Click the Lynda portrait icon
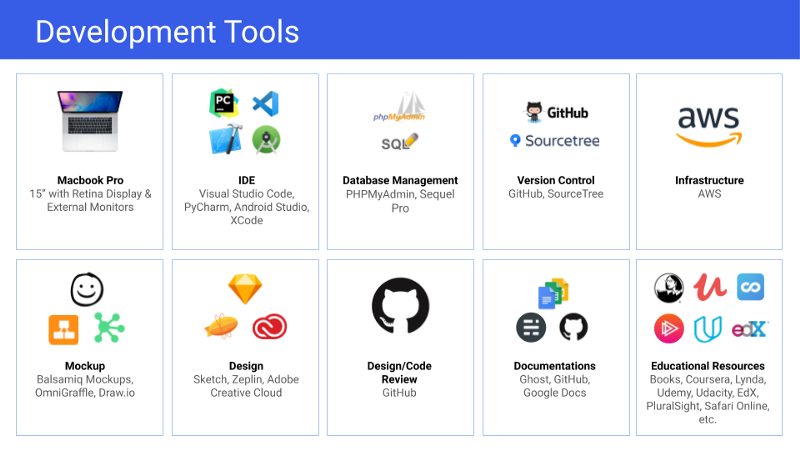Screen dimensions: 800x450 click(x=668, y=288)
